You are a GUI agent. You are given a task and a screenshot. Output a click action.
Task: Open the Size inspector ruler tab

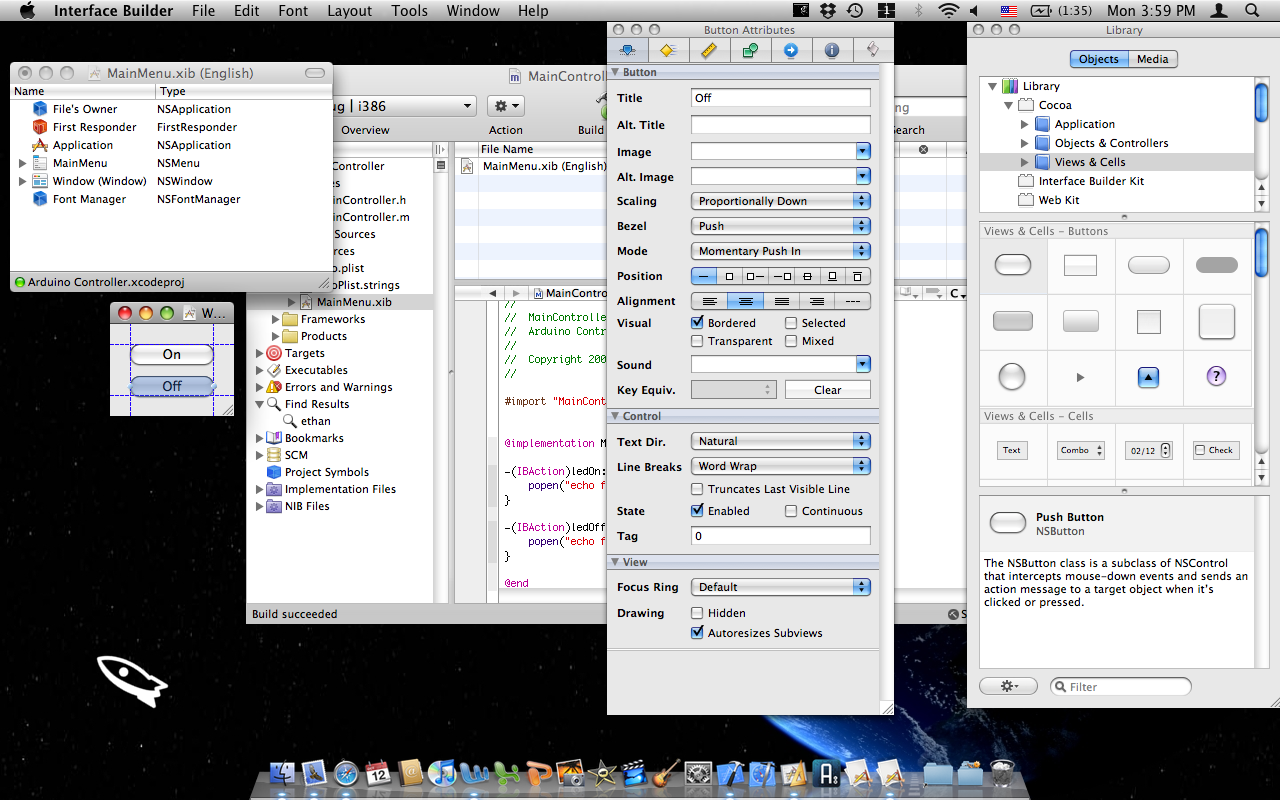709,50
